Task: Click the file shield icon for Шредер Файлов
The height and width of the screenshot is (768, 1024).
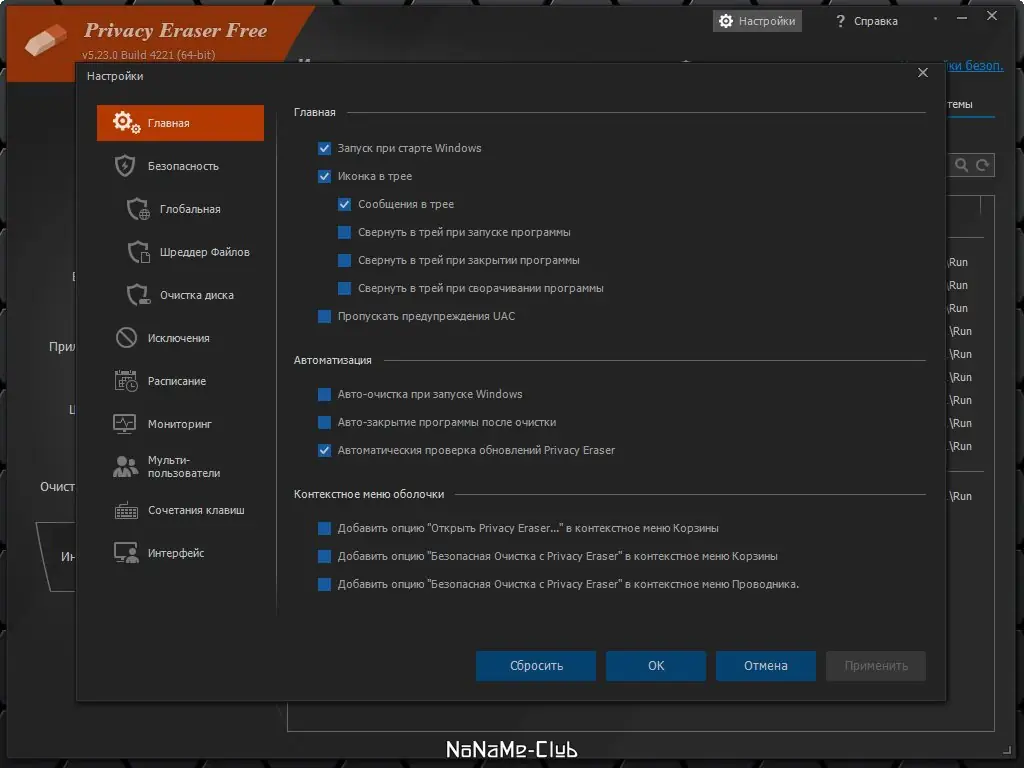Action: click(x=138, y=252)
